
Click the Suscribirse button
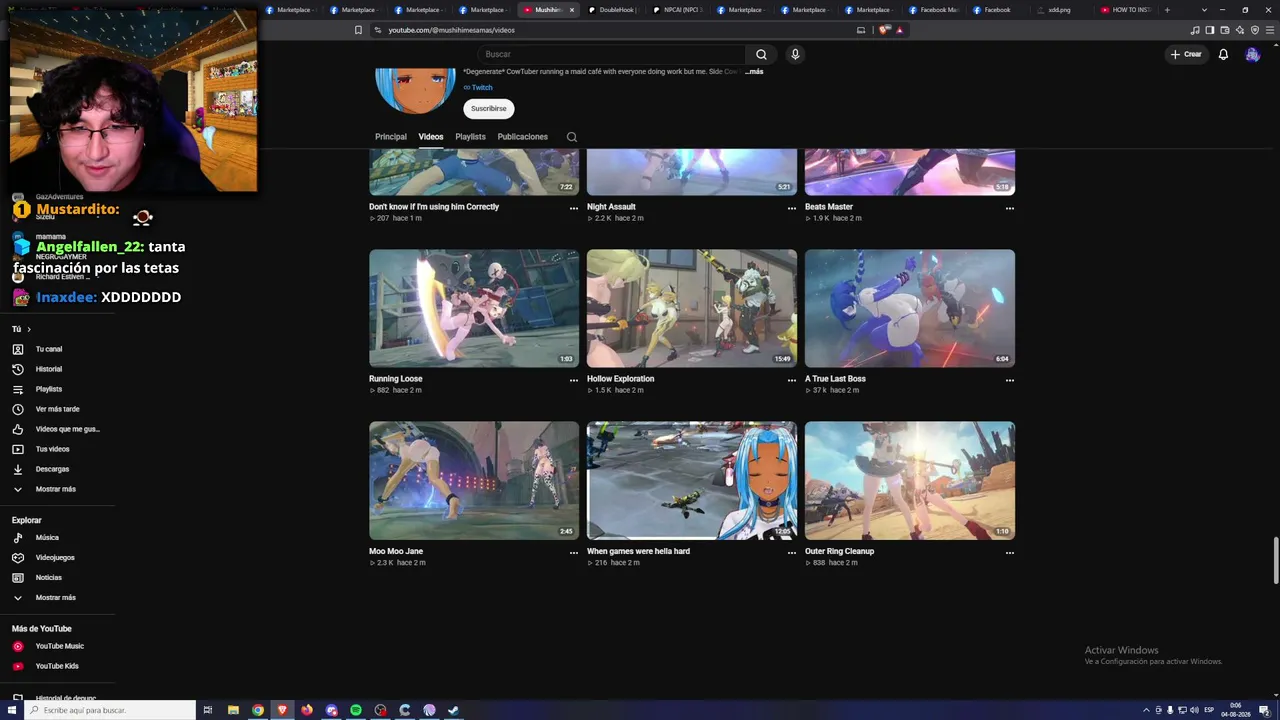coord(489,108)
